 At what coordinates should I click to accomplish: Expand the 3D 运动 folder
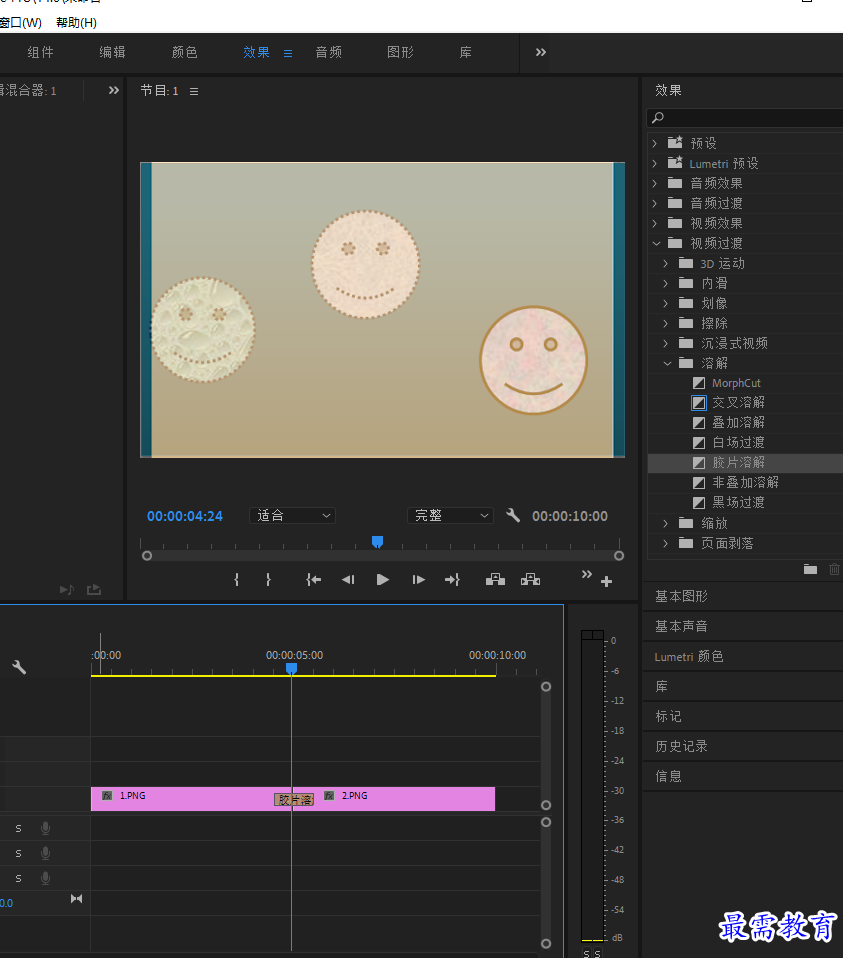(x=666, y=263)
